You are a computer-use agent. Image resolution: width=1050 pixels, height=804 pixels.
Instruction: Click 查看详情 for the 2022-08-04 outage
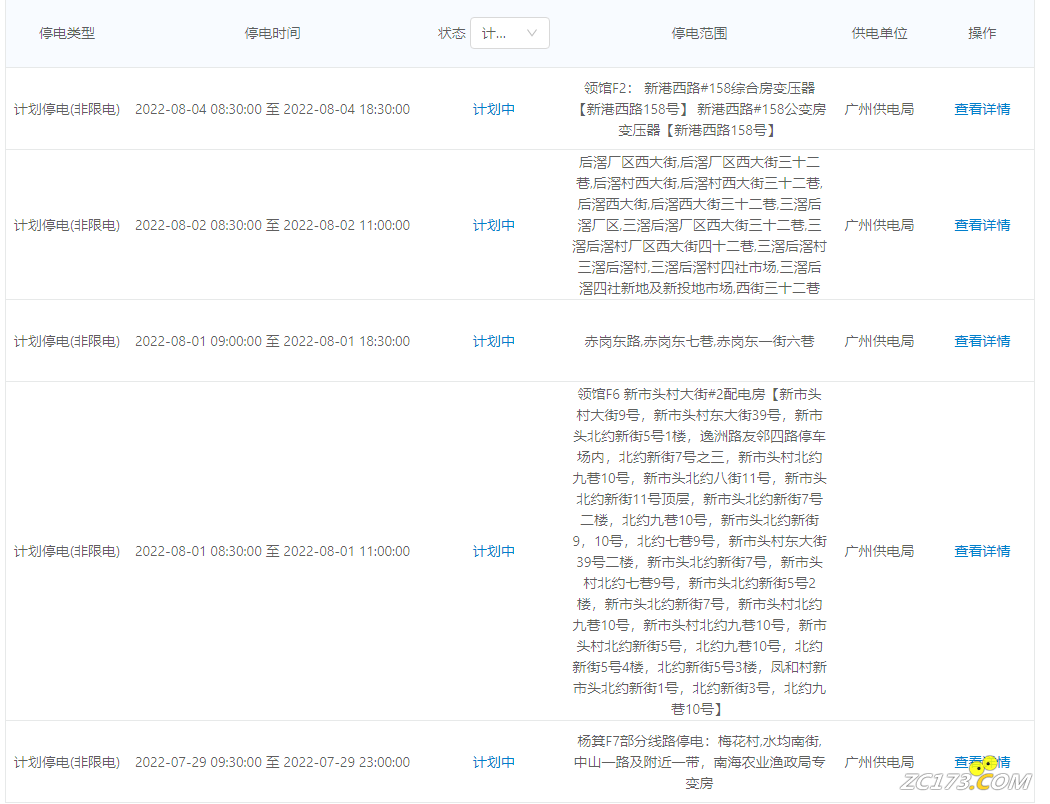pos(982,109)
